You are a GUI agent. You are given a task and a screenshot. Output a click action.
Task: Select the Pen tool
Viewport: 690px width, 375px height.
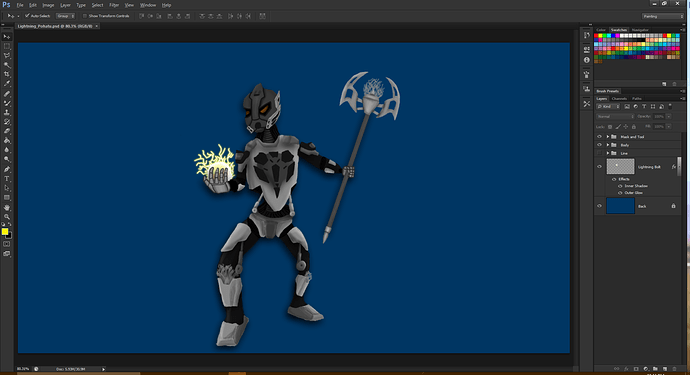[7, 169]
